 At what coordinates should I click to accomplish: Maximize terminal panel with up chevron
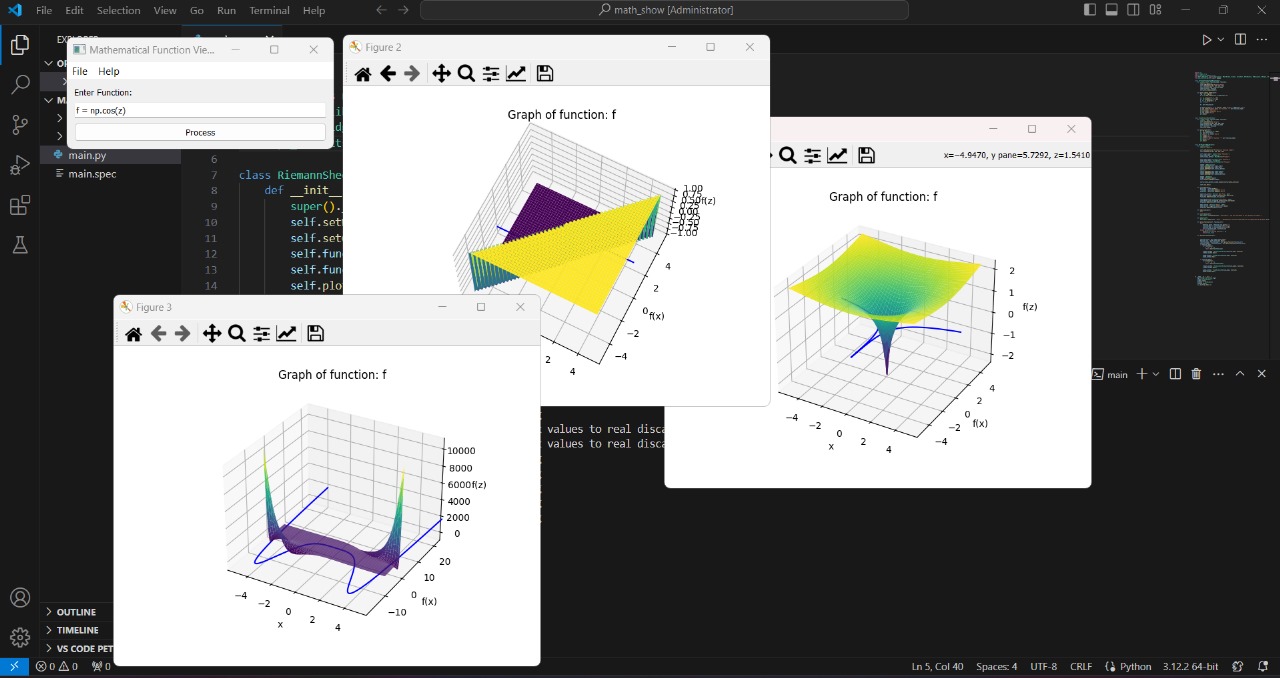(x=1240, y=374)
